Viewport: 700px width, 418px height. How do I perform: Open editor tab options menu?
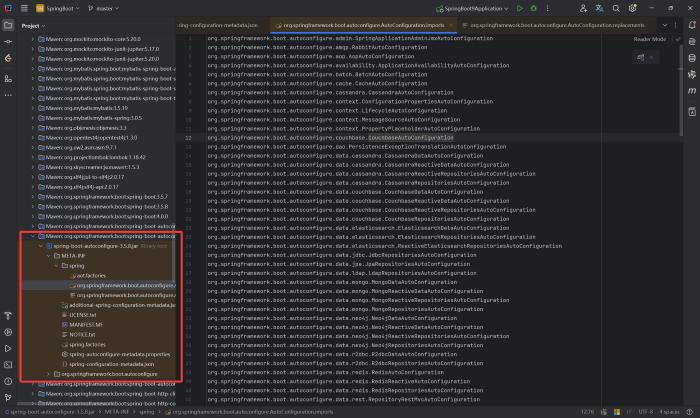[x=675, y=25]
